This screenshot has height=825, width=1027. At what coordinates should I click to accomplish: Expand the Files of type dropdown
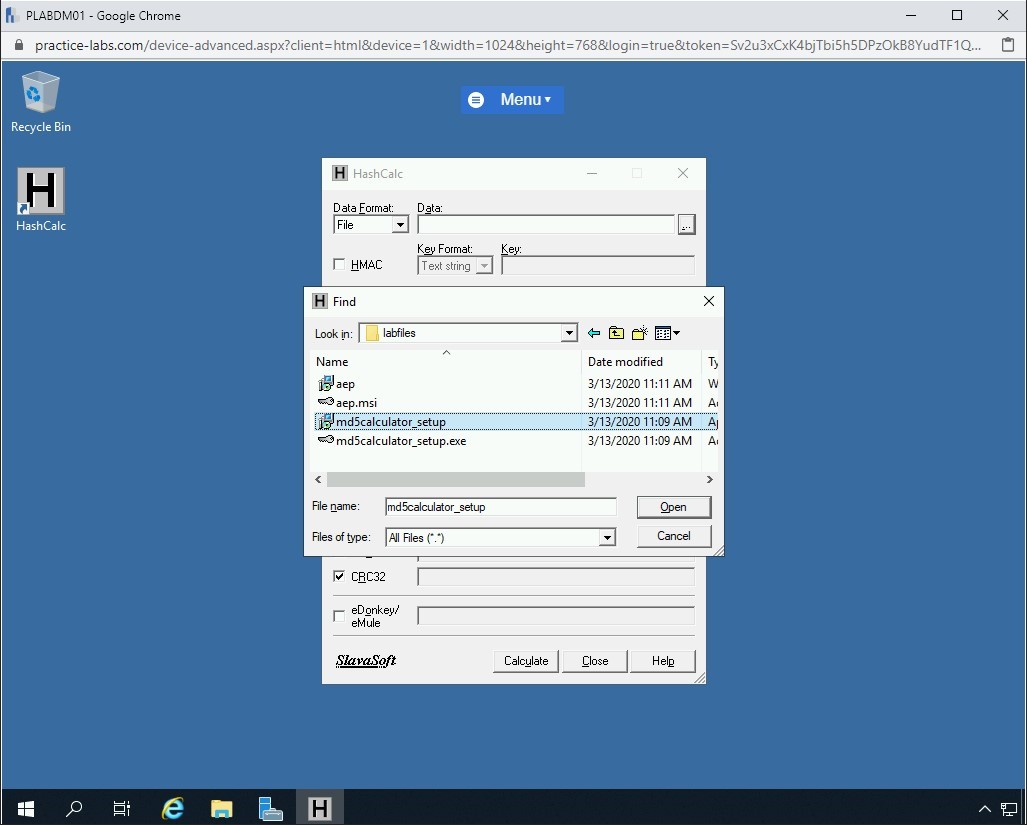606,538
